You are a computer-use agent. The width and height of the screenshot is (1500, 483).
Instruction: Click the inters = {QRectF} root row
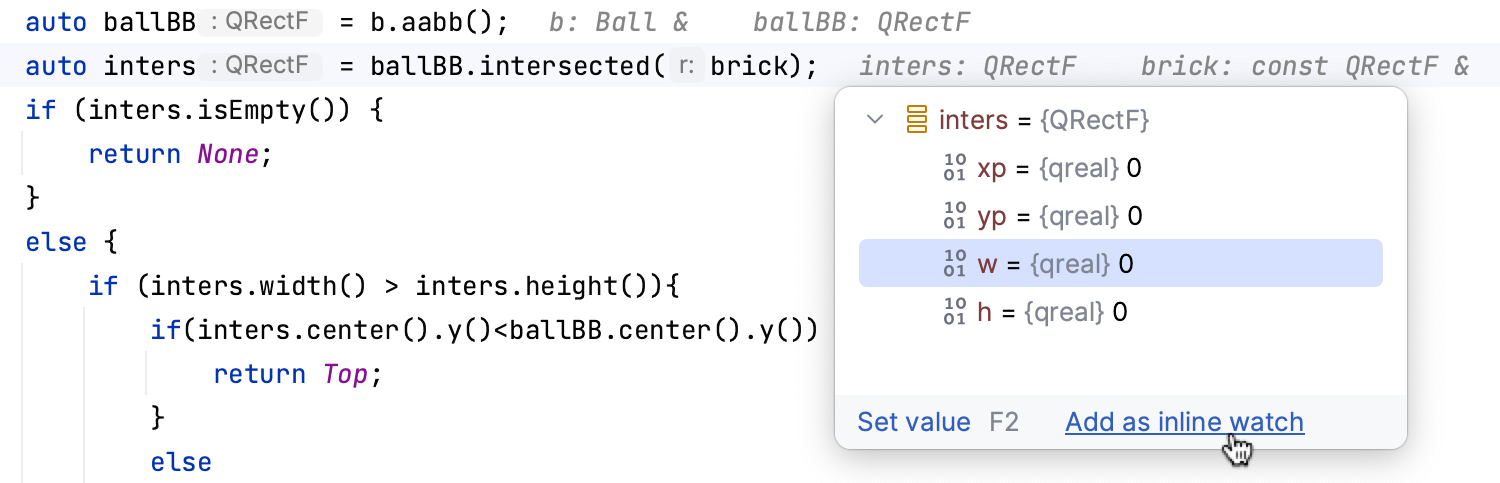click(x=1043, y=120)
